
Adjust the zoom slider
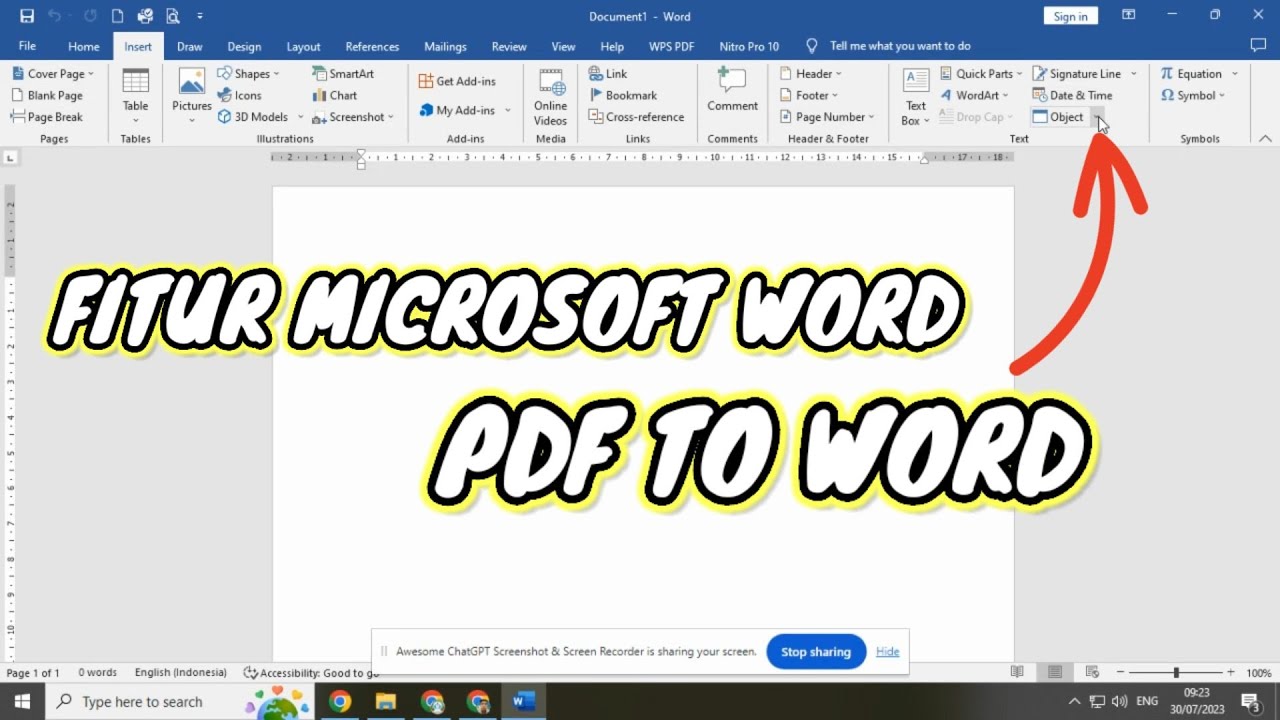point(1176,673)
